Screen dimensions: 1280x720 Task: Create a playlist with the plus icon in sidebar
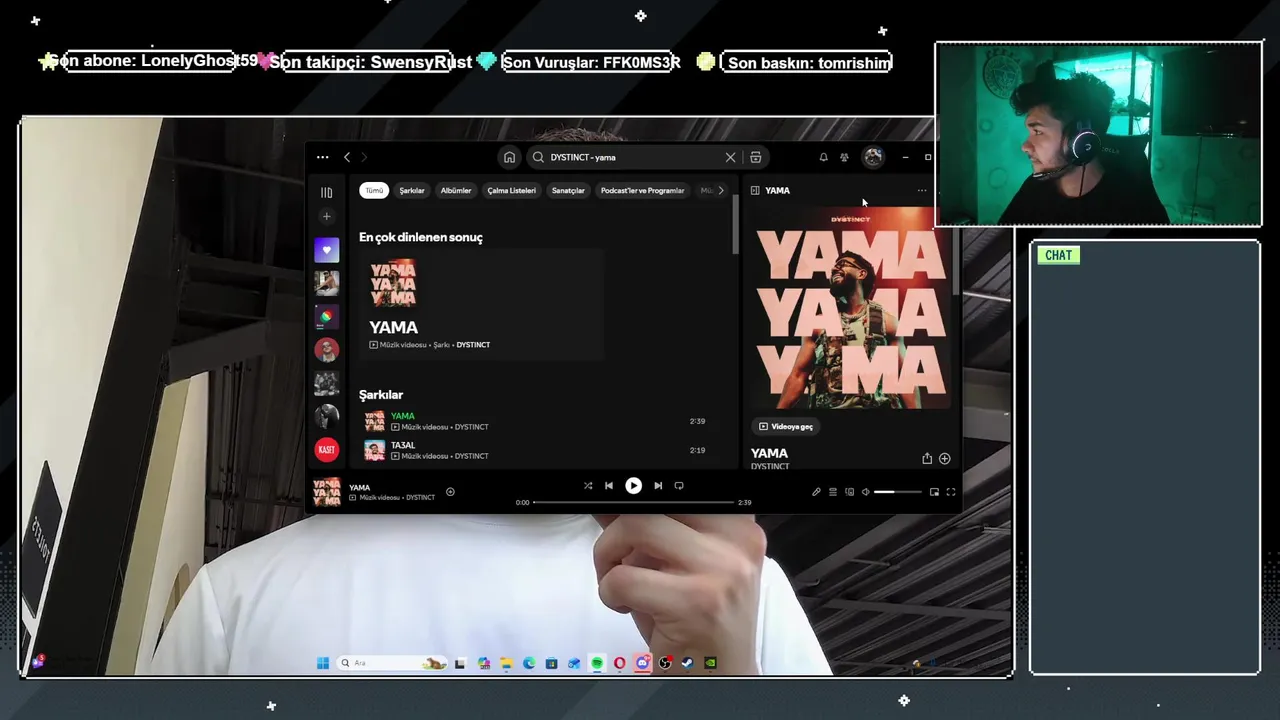(x=326, y=216)
